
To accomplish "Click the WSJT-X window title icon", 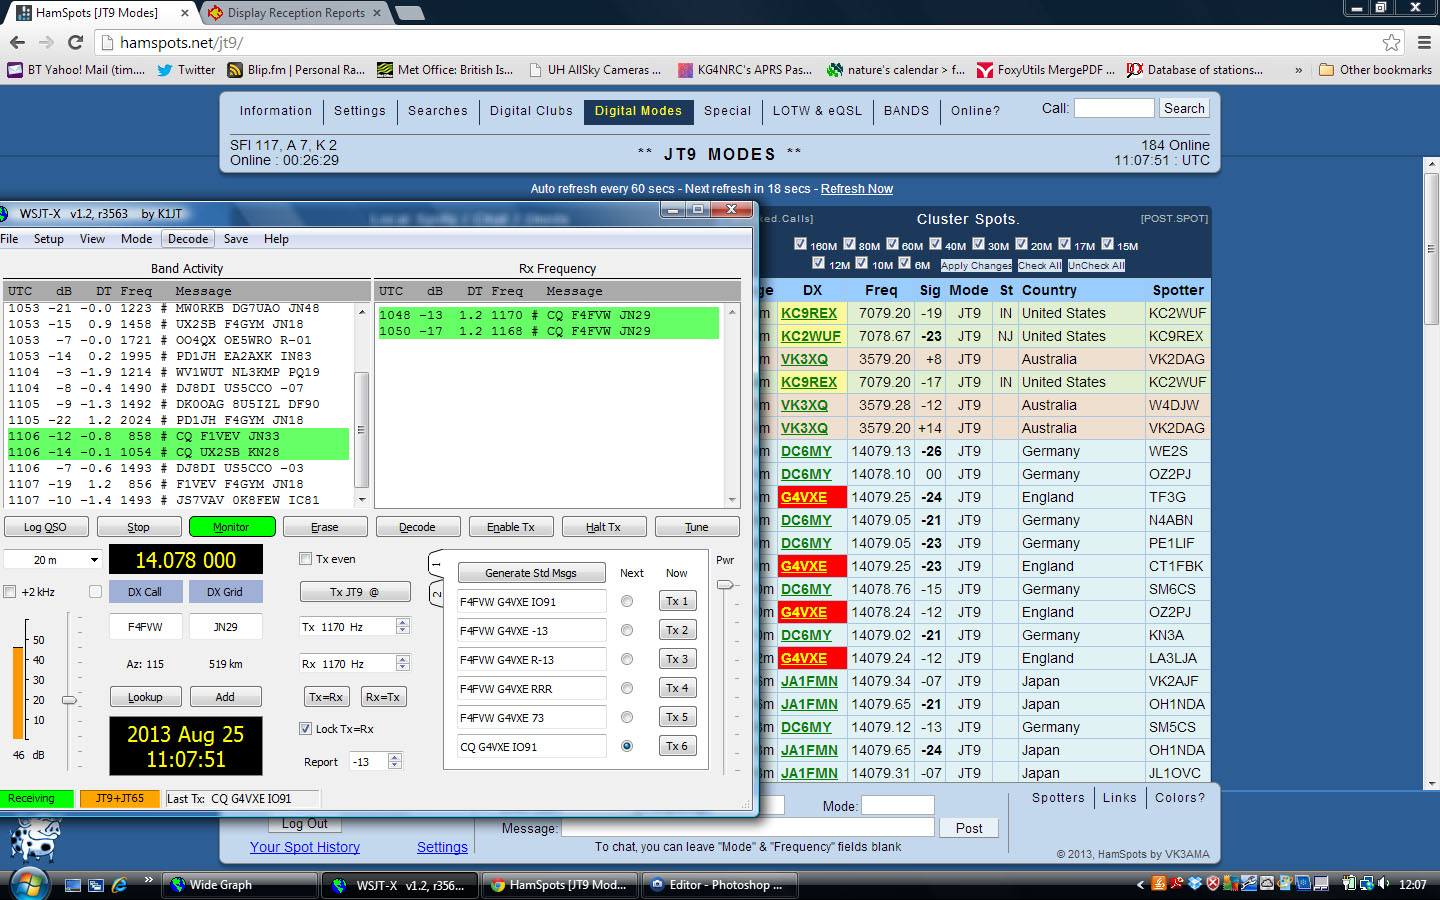I will pos(5,213).
